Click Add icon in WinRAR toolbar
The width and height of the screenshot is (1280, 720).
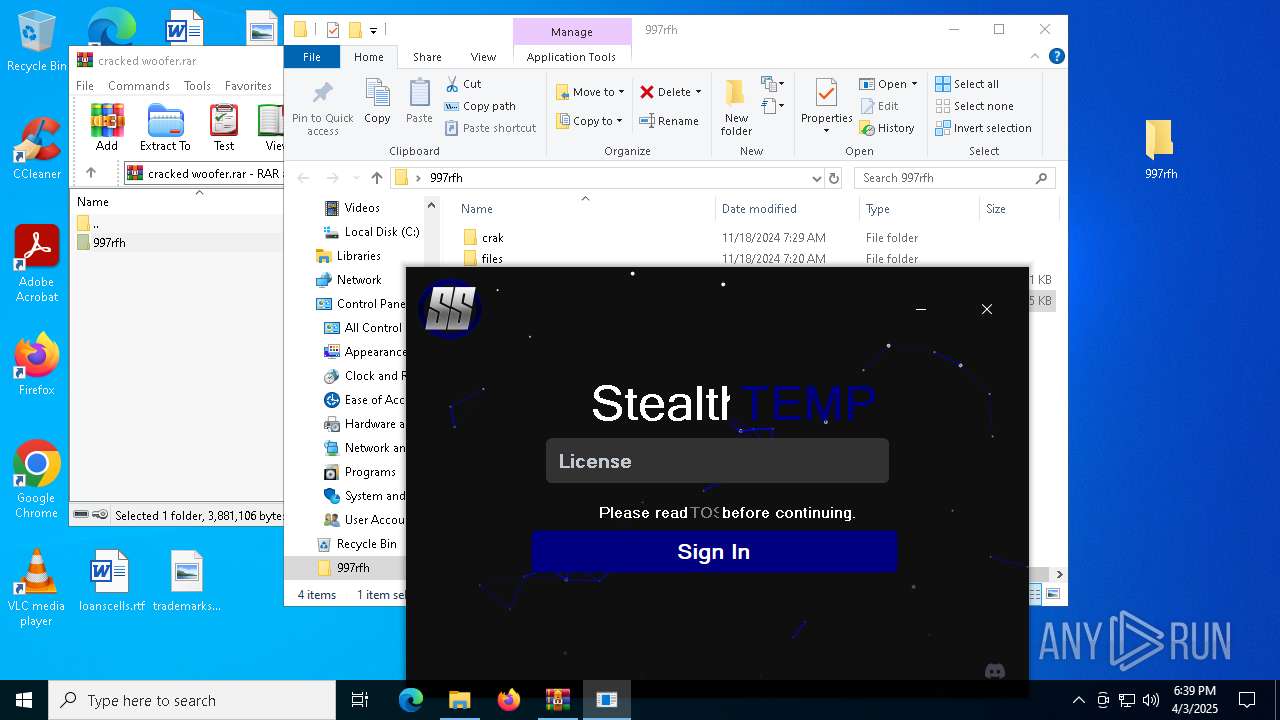(x=107, y=128)
